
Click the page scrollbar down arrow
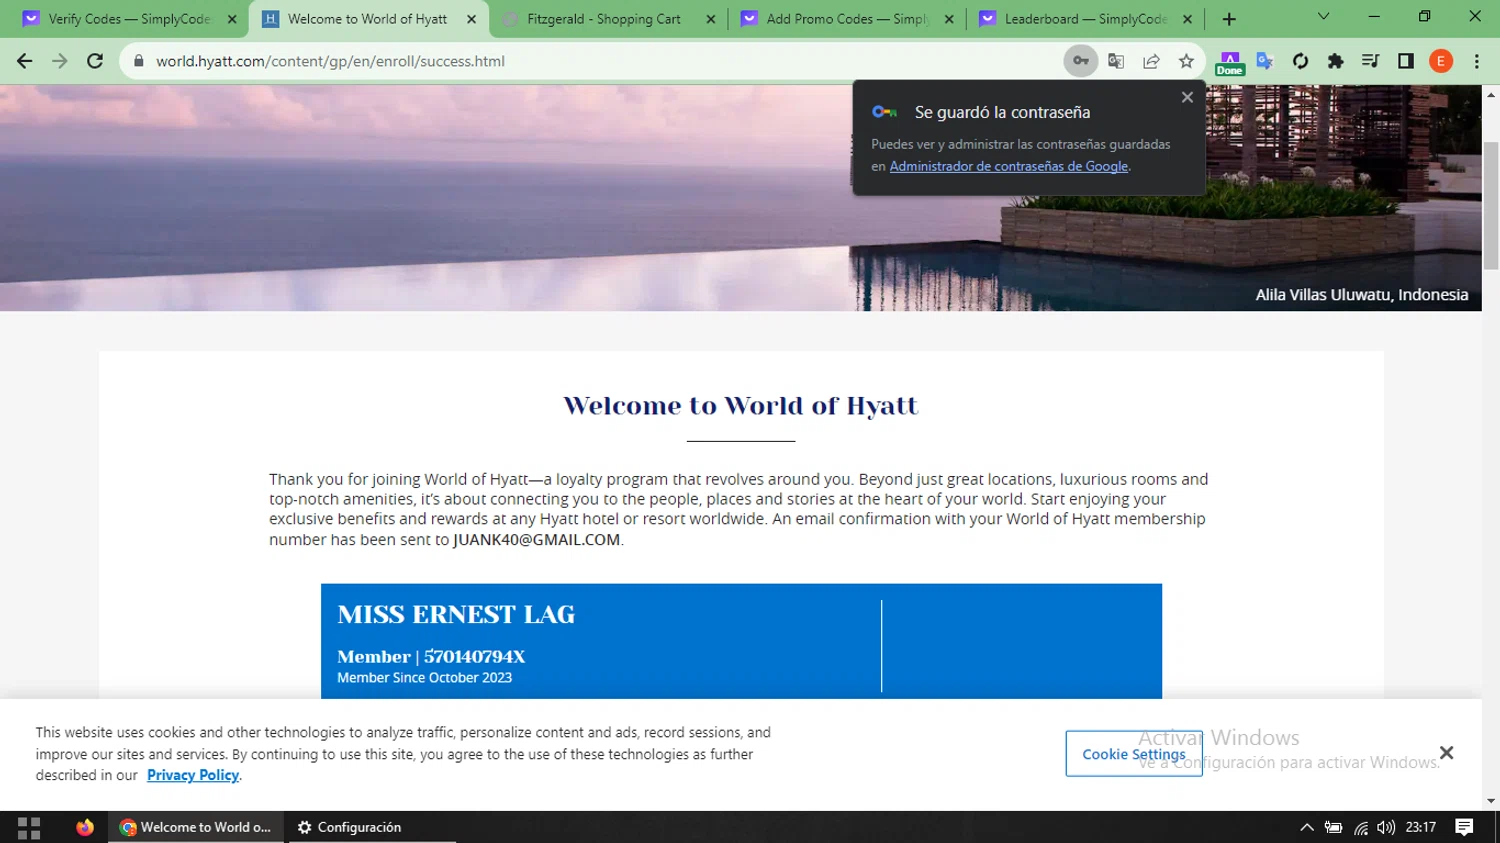point(1491,801)
